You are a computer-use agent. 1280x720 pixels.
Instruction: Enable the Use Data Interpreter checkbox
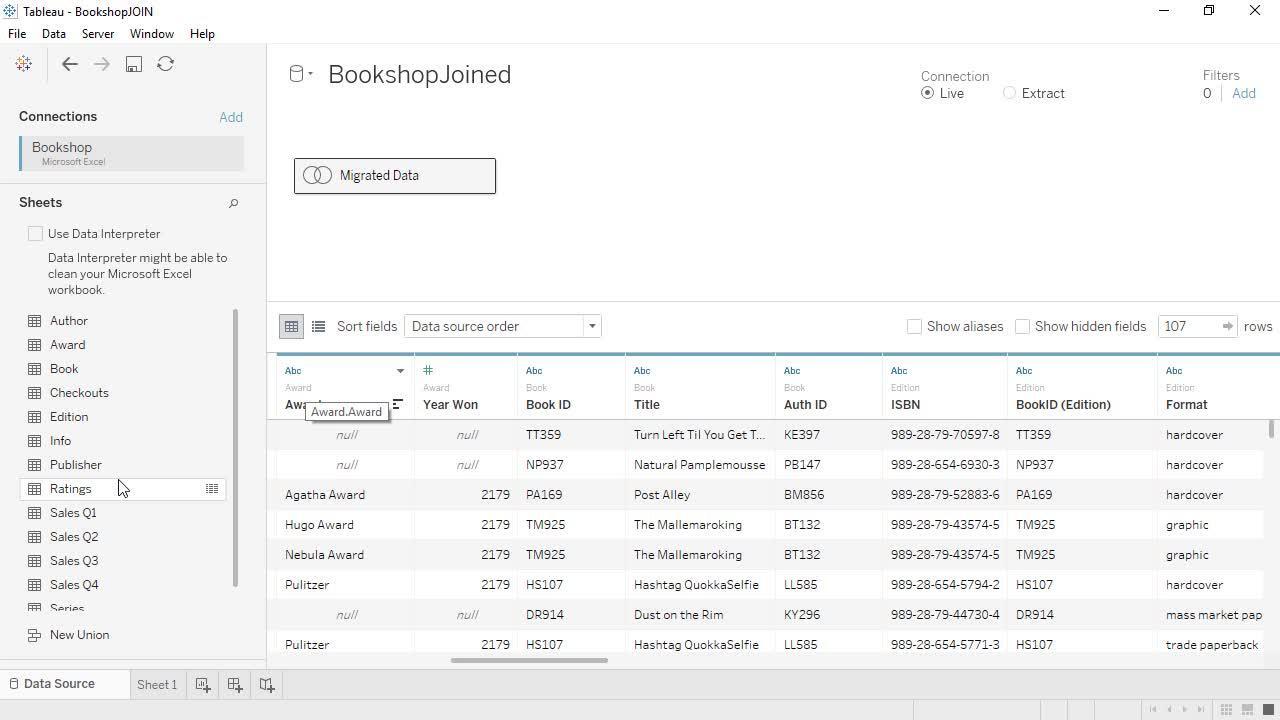(x=36, y=234)
